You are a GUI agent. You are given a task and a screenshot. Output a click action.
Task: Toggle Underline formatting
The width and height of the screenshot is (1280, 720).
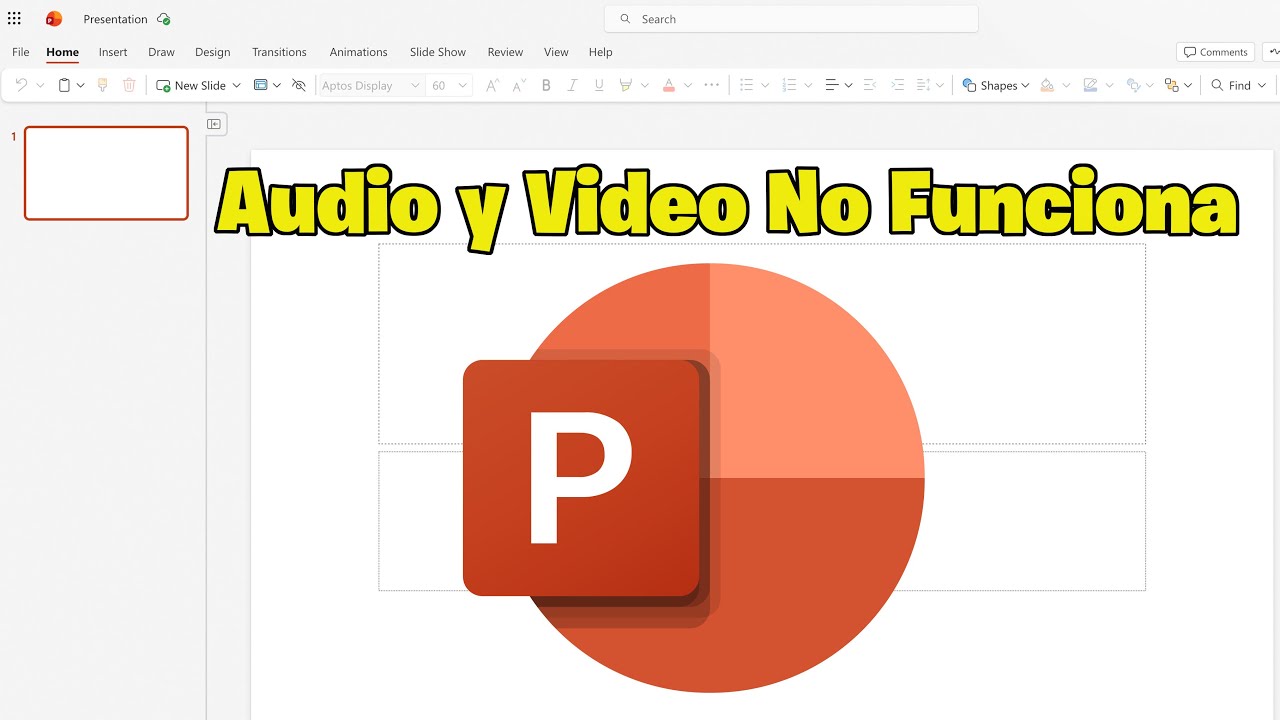(x=599, y=85)
